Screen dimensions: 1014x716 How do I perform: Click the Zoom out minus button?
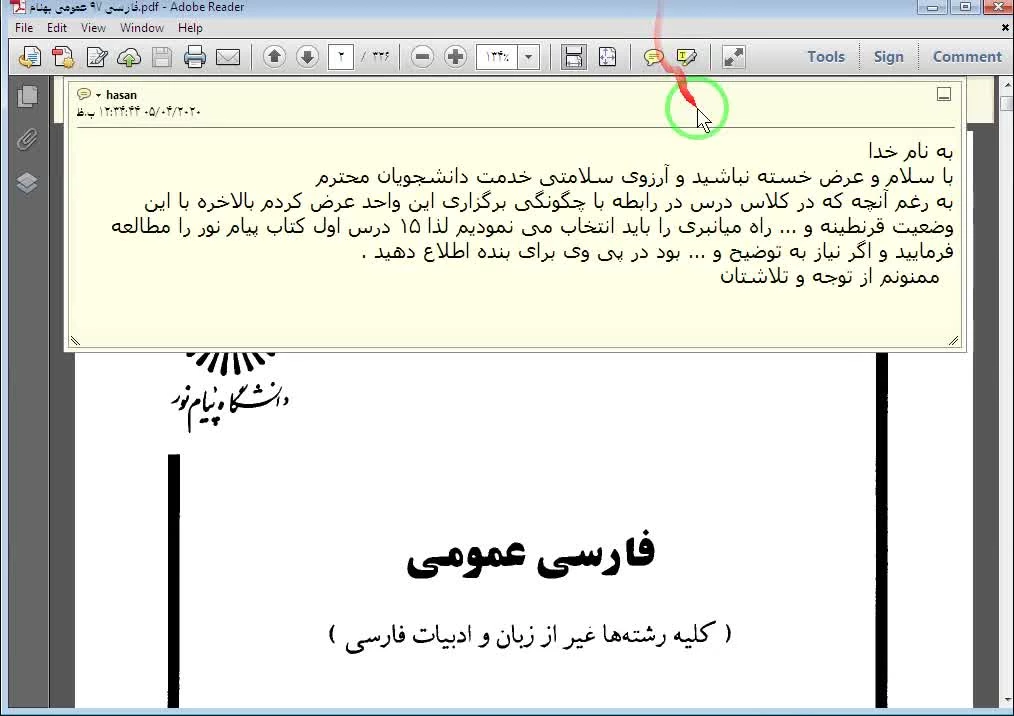click(422, 57)
